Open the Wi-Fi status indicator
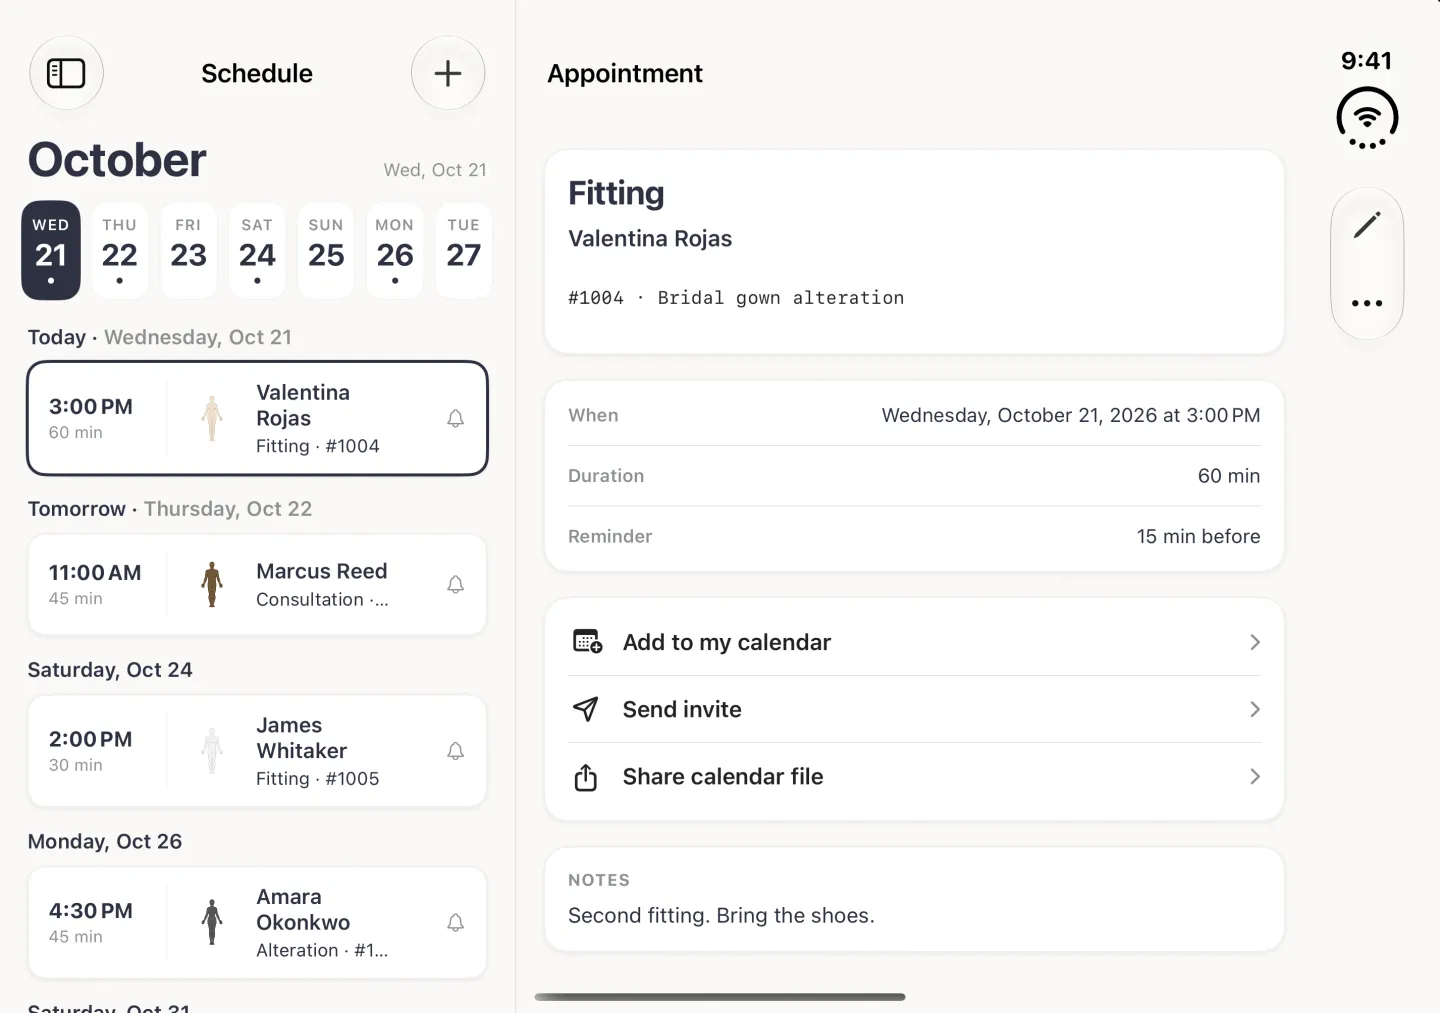 pos(1367,118)
